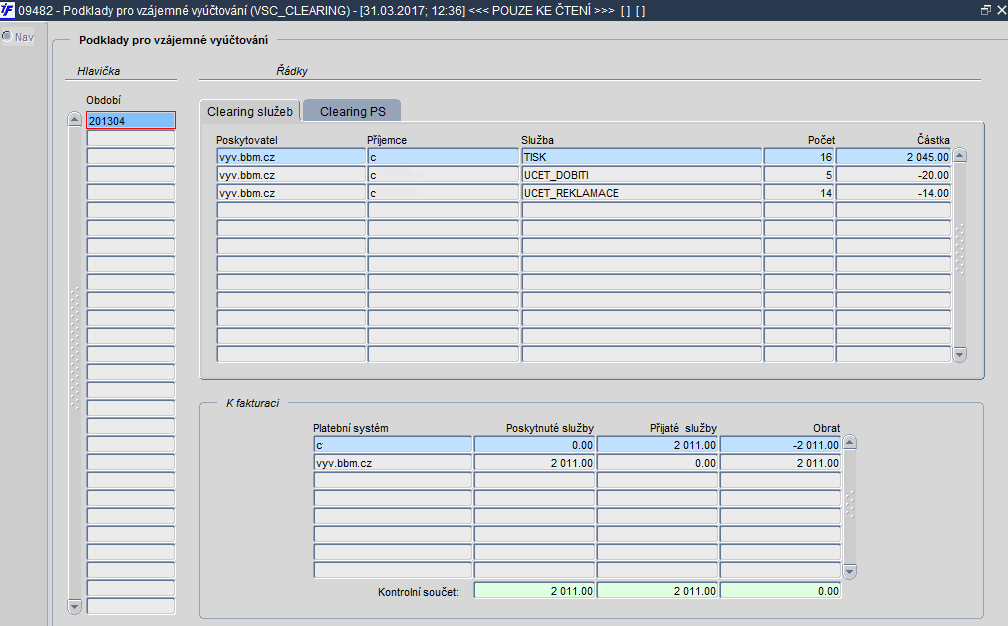Click up arrow of Clearing služeb scrollbar
This screenshot has width=1008, height=626.
pyautogui.click(x=960, y=155)
